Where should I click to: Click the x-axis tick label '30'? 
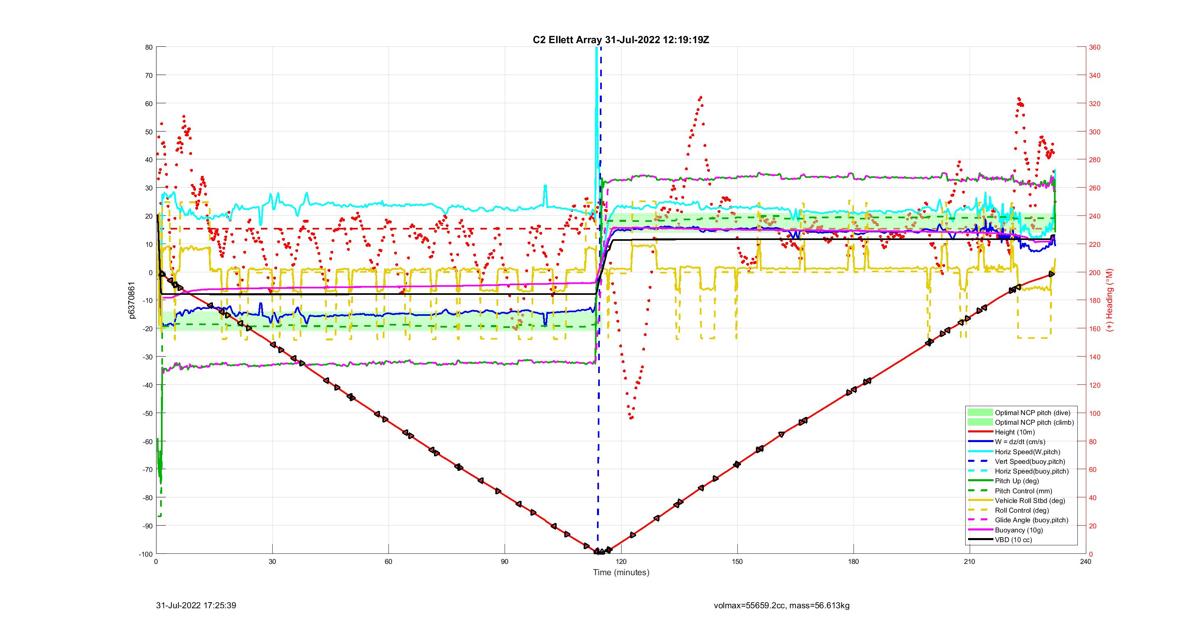point(273,562)
